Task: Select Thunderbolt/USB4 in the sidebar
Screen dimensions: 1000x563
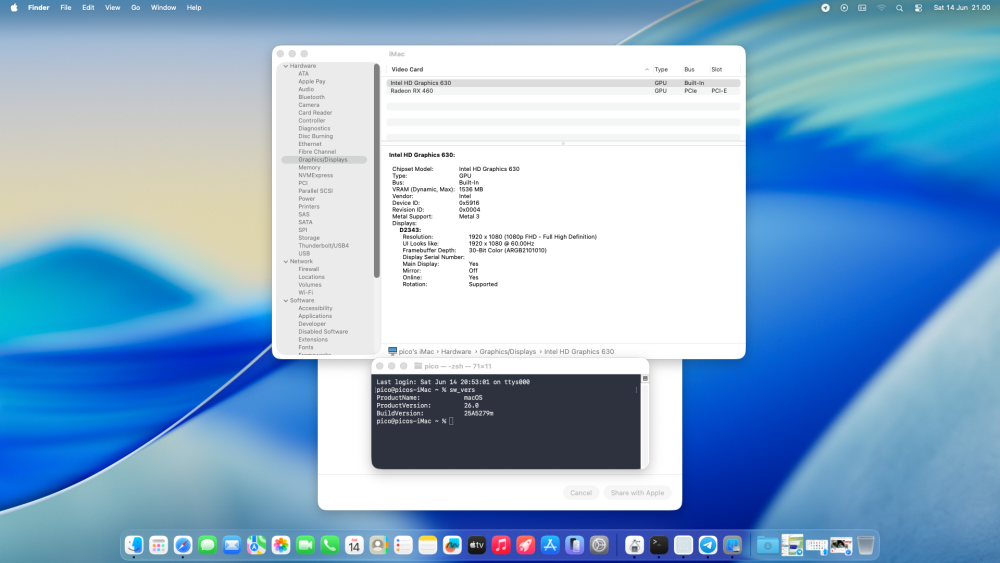Action: tap(323, 245)
